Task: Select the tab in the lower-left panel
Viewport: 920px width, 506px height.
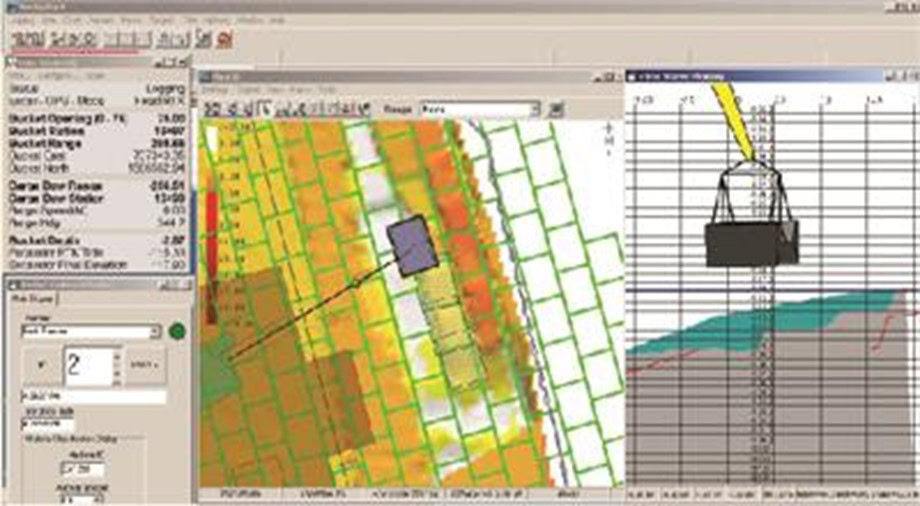Action: [32, 299]
